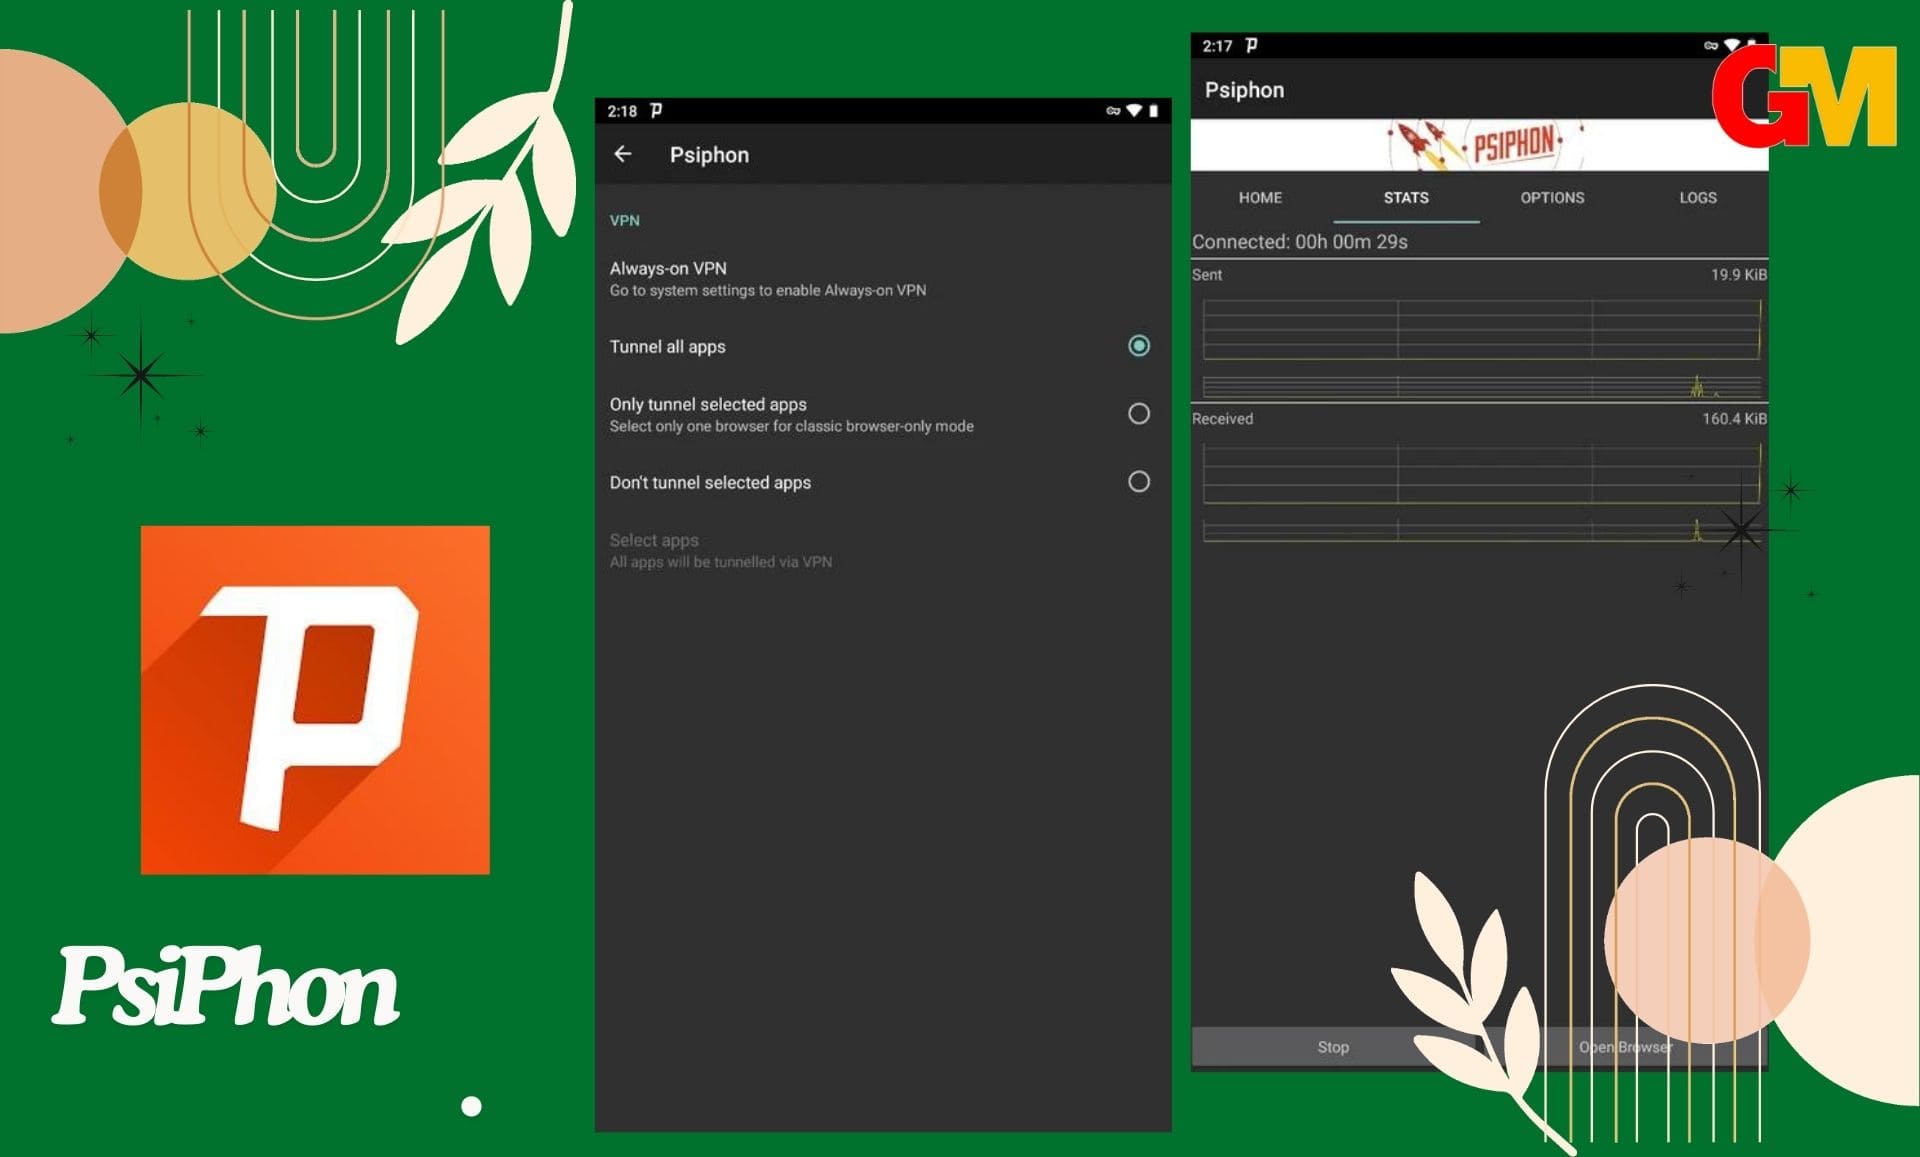Open the LOGS tab
Viewport: 1920px width, 1157px height.
tap(1697, 198)
